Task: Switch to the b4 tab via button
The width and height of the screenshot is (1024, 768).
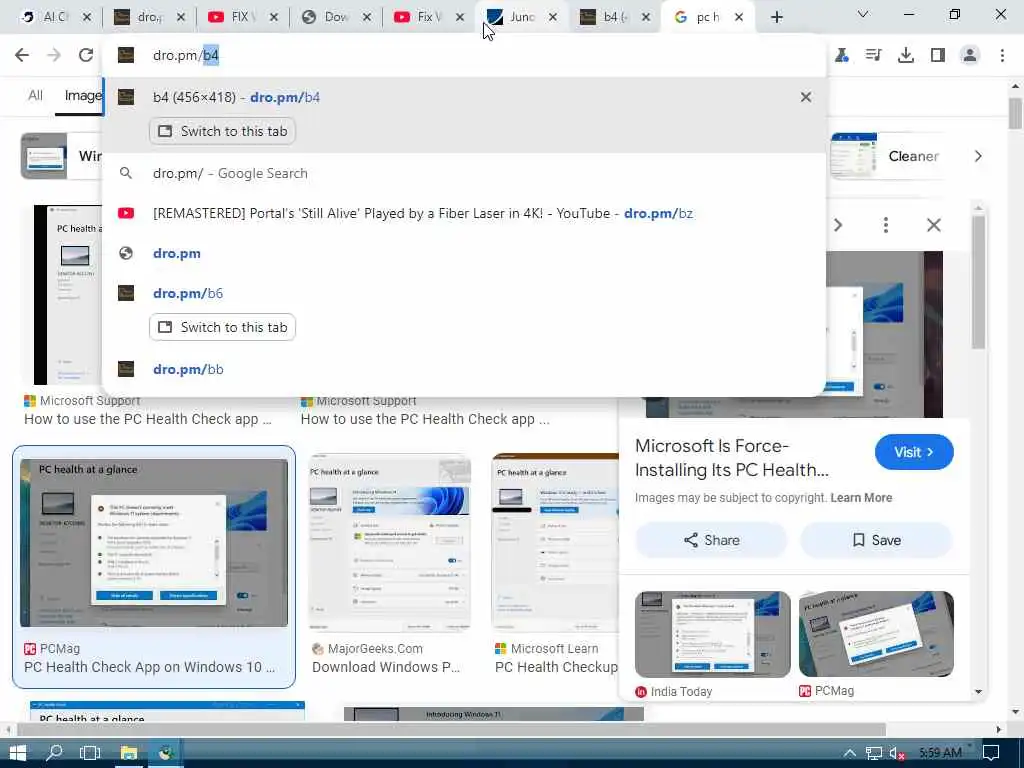Action: (222, 131)
